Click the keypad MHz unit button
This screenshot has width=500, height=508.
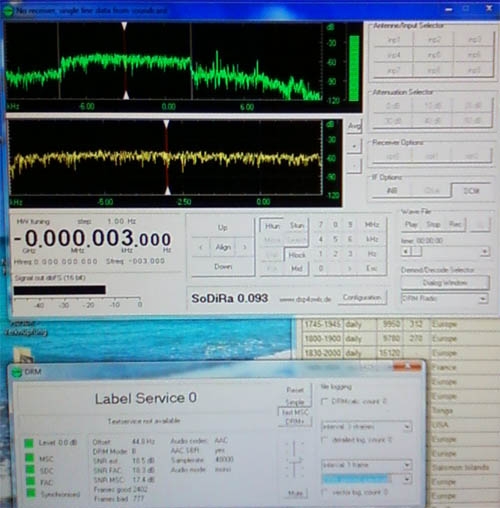coord(372,225)
